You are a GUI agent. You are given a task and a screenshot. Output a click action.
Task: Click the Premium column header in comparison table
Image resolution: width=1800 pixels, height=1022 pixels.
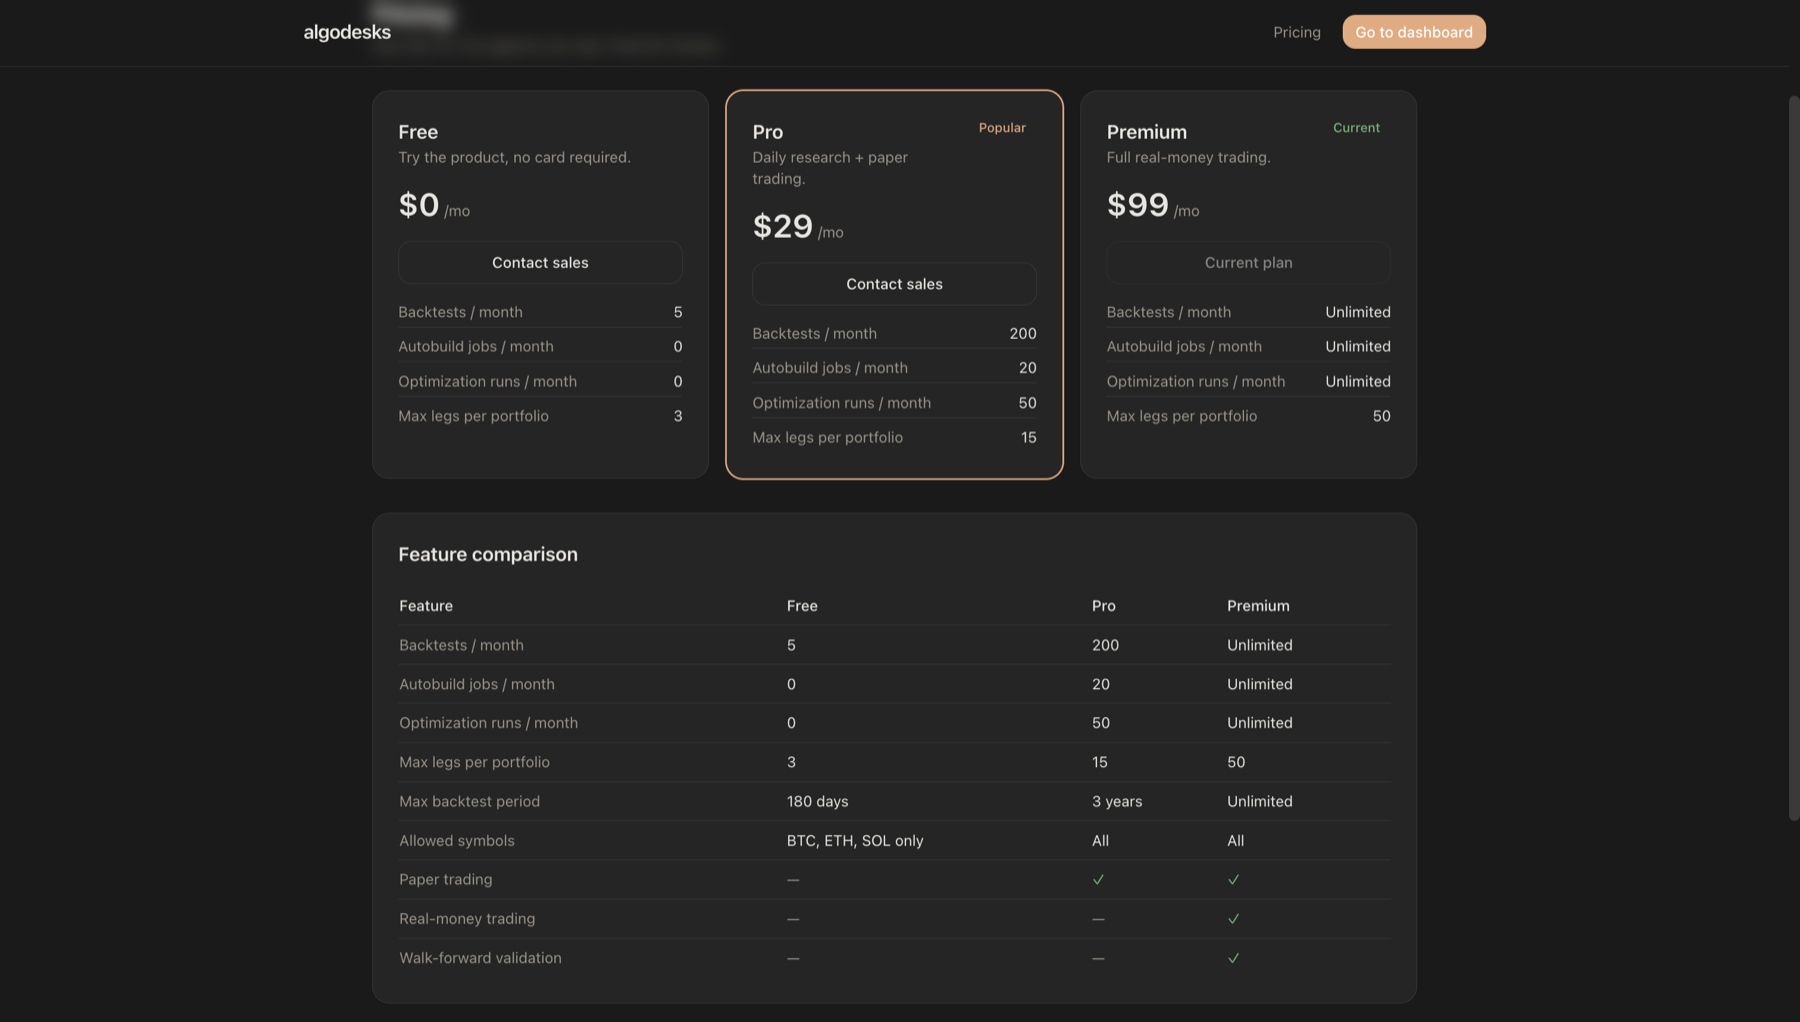(1258, 606)
